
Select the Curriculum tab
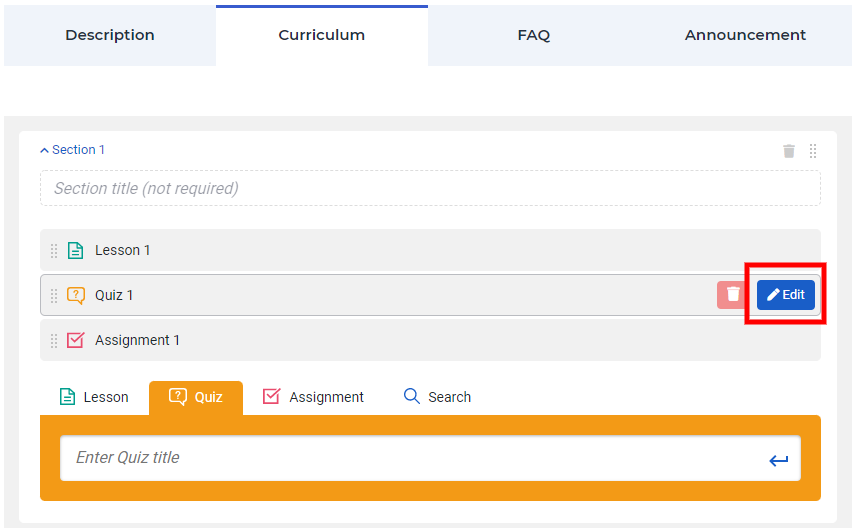(x=321, y=35)
